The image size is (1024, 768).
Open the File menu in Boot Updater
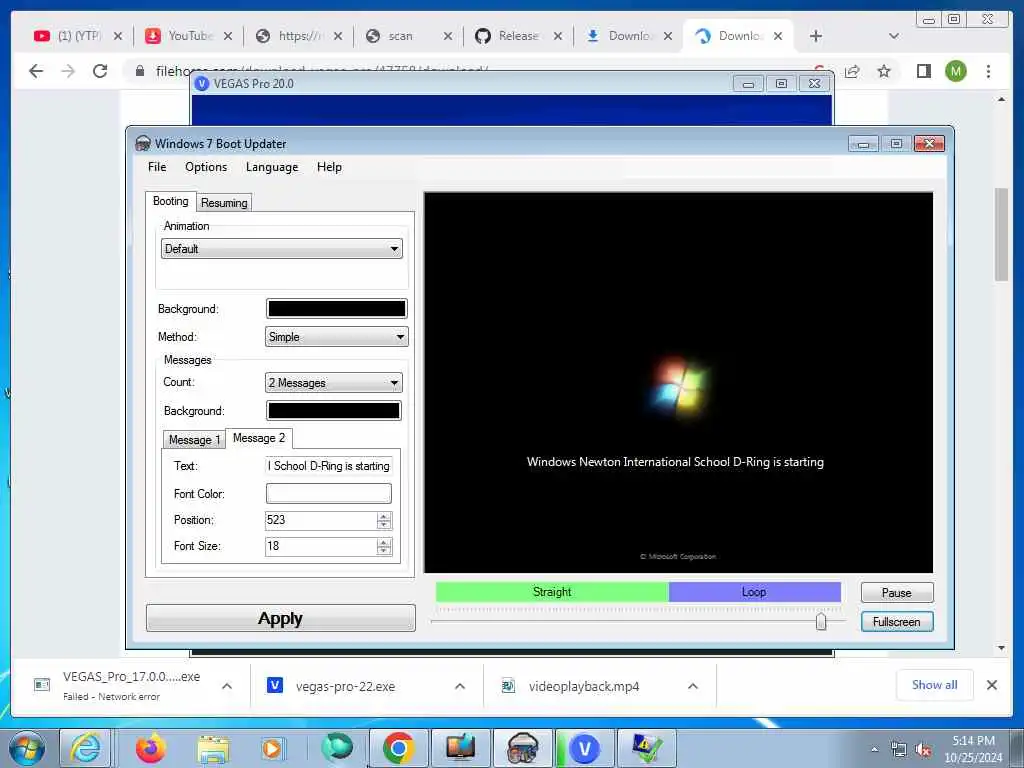157,167
